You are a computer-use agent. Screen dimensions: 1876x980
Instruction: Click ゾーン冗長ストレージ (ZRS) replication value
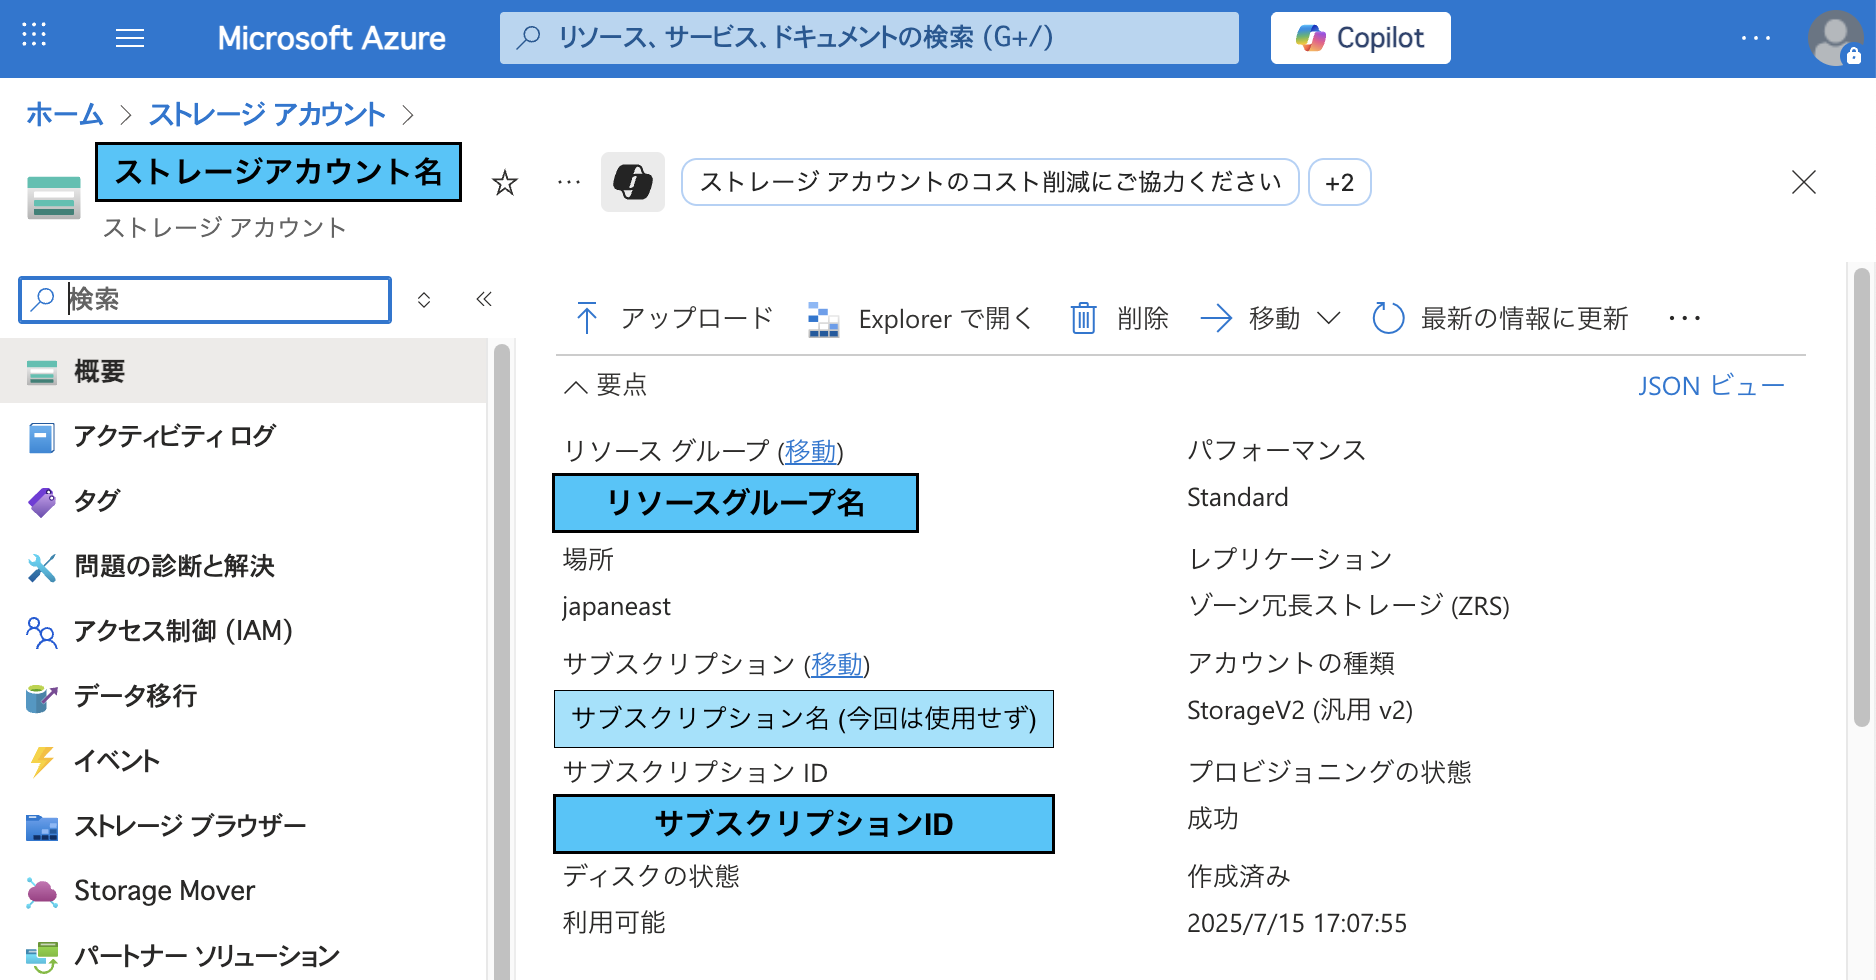pyautogui.click(x=1348, y=605)
